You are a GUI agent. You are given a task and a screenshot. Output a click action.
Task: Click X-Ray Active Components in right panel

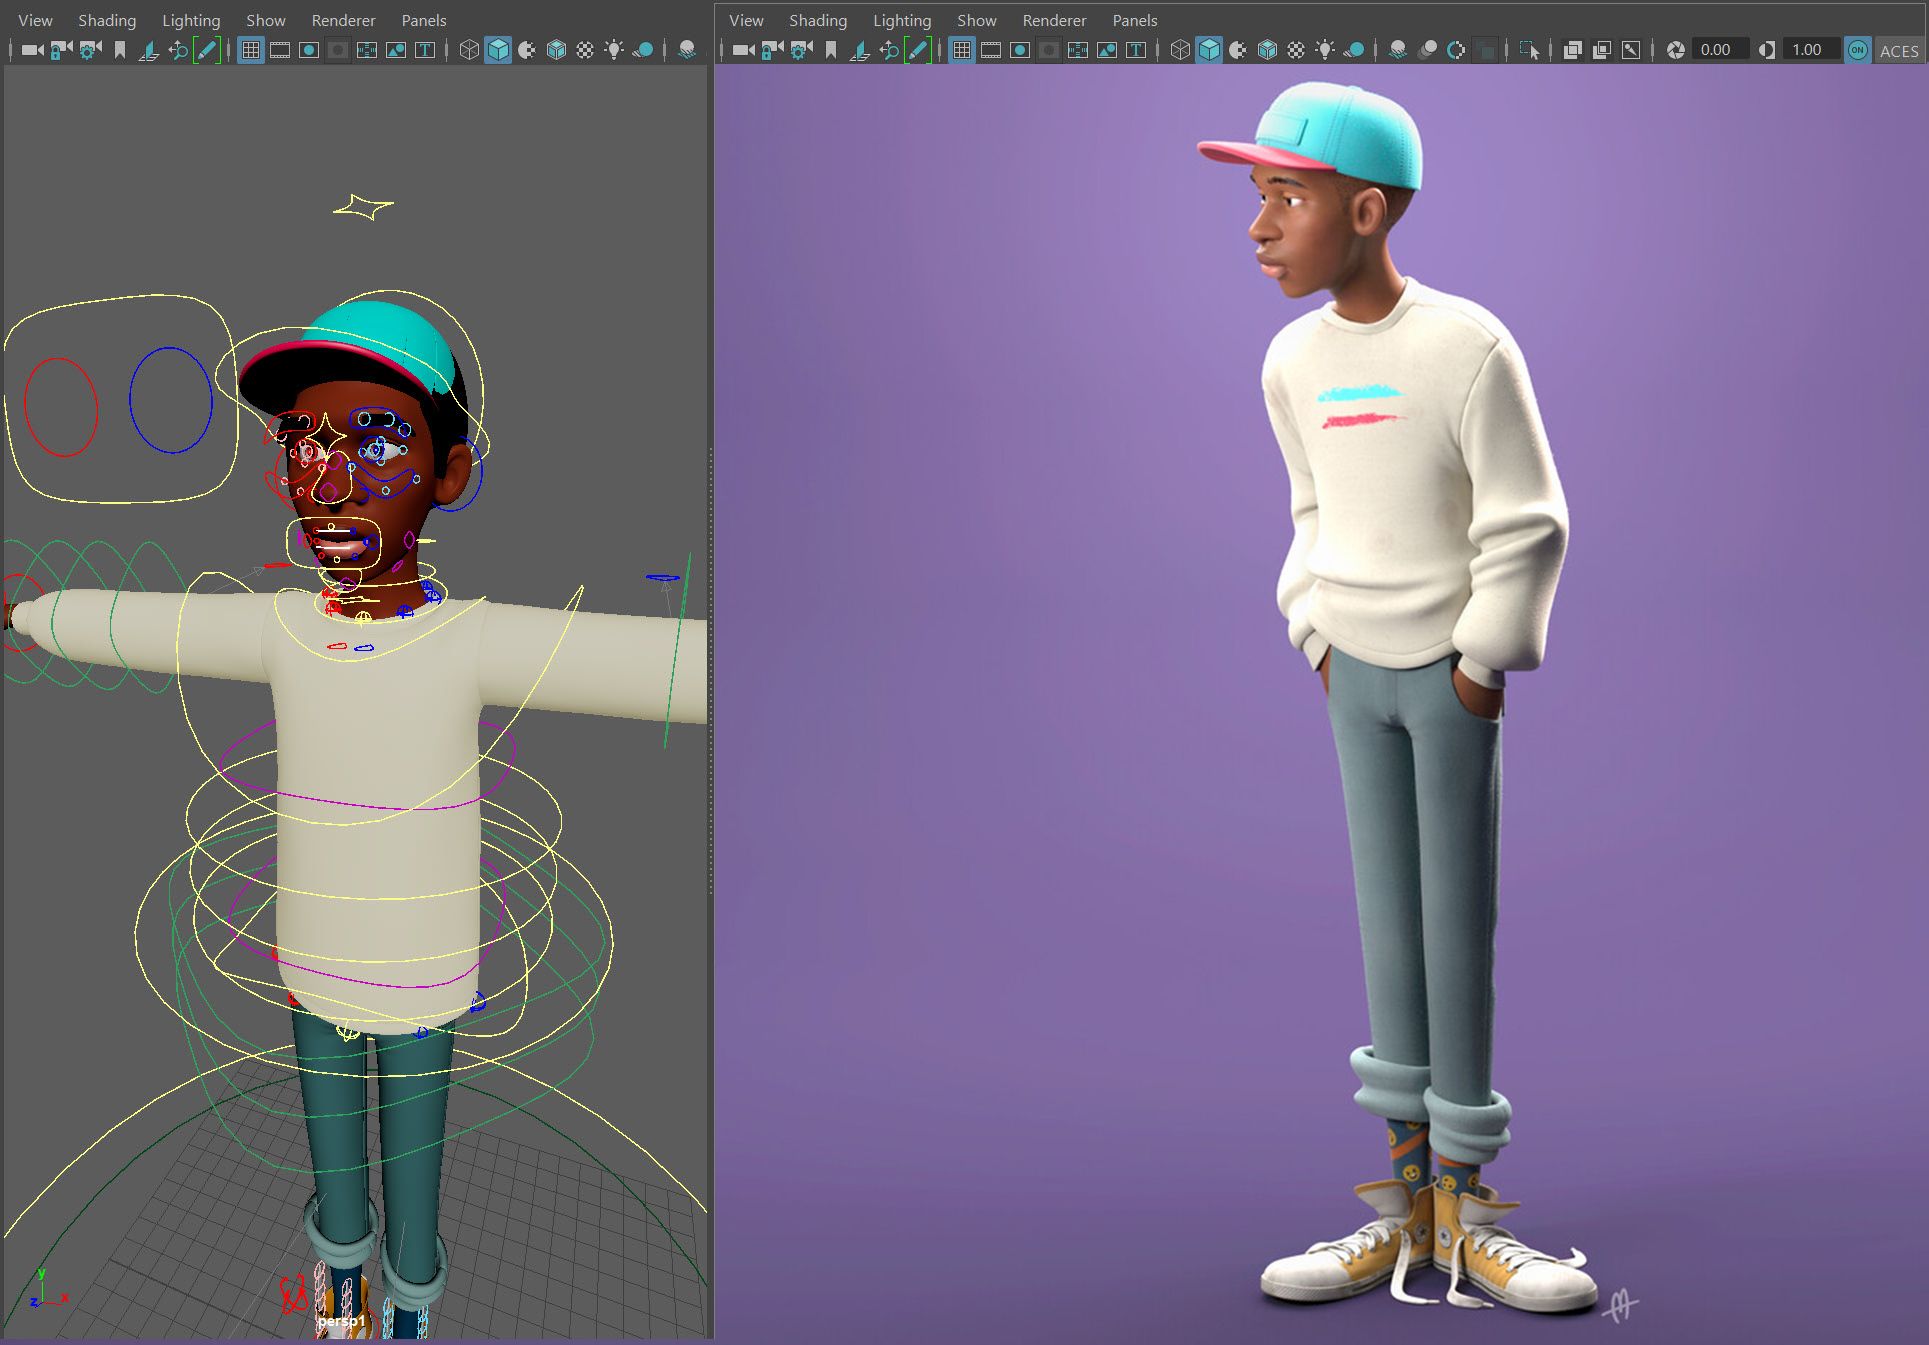[1601, 50]
